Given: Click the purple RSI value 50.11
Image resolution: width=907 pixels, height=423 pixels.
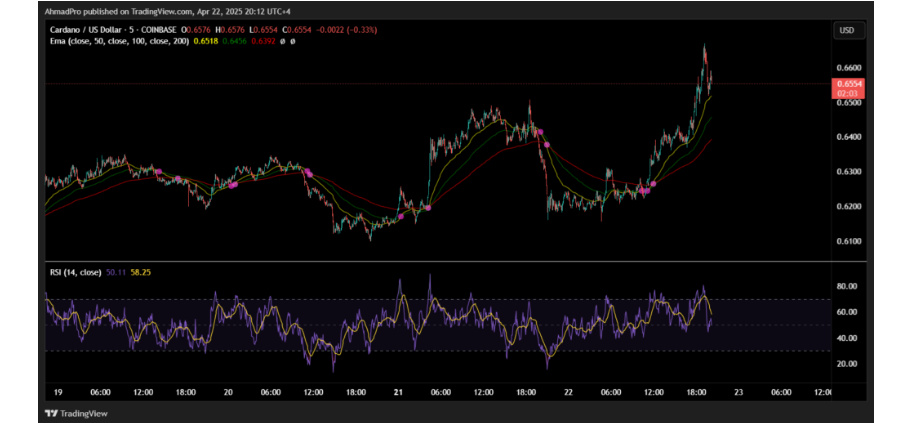Looking at the screenshot, I should tap(114, 271).
